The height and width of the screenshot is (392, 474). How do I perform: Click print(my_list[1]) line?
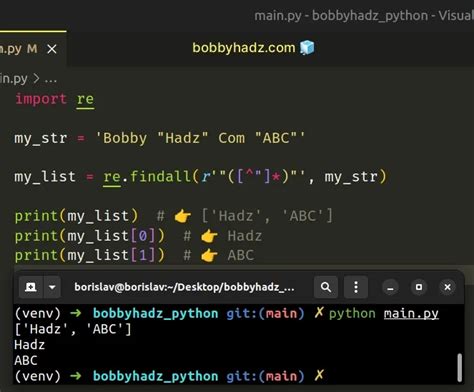[89, 255]
